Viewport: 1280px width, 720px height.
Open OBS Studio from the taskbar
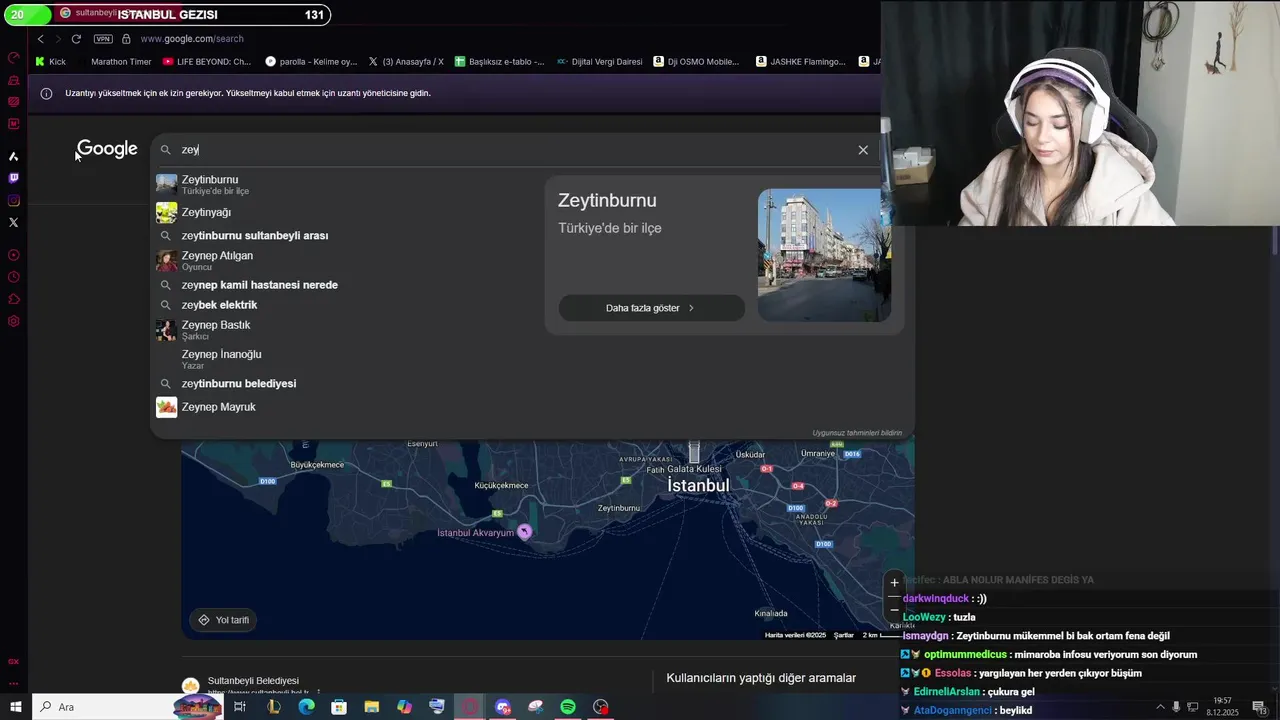pyautogui.click(x=601, y=707)
